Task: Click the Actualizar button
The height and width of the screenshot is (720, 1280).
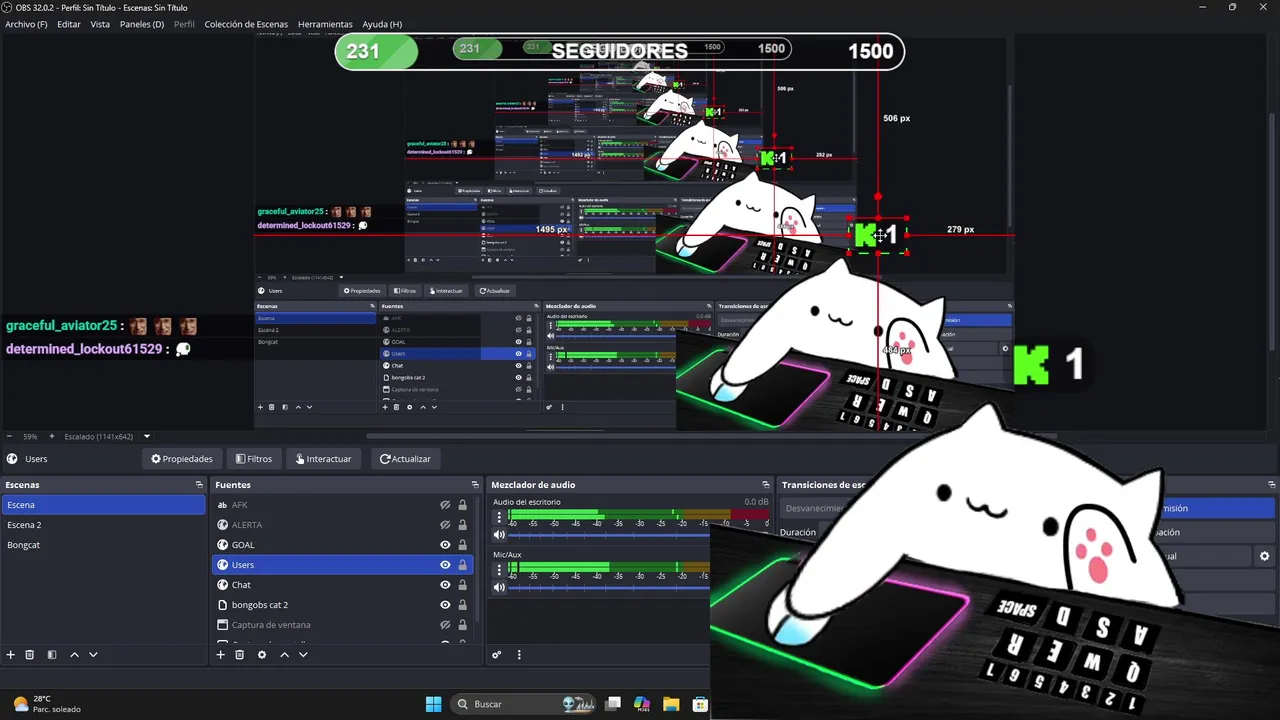Action: pos(405,459)
